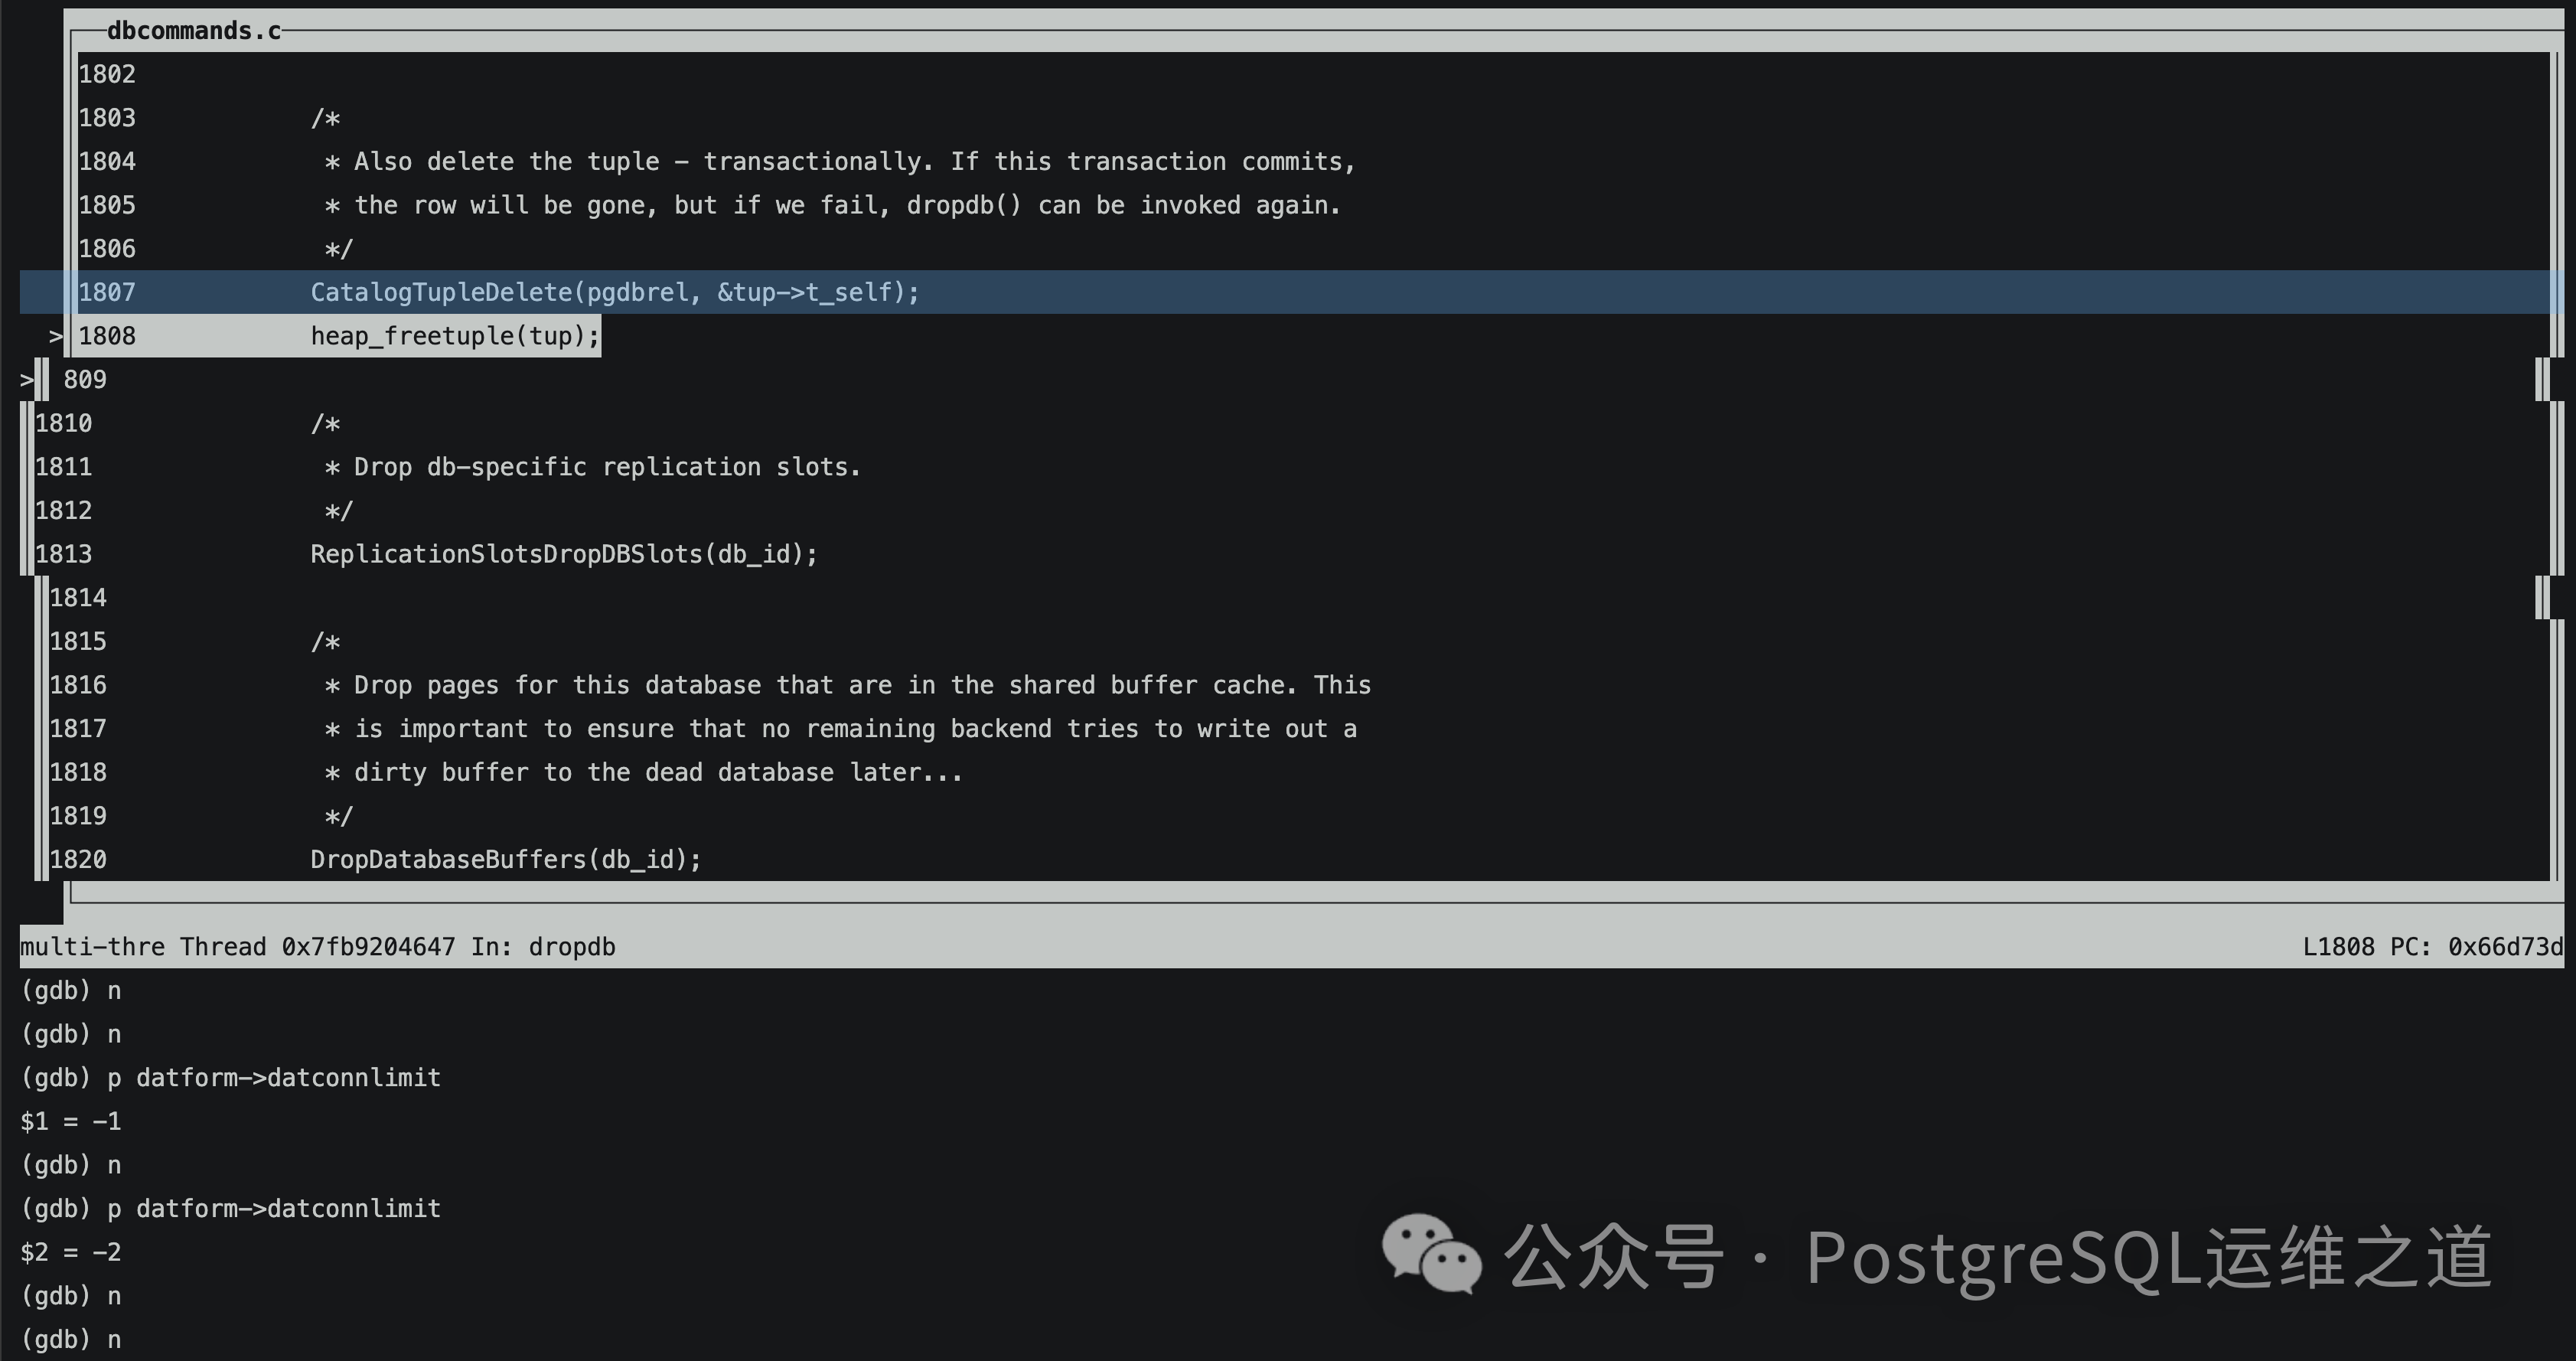Select highlighted line 1807 CatalogTupleDelete call

(614, 292)
